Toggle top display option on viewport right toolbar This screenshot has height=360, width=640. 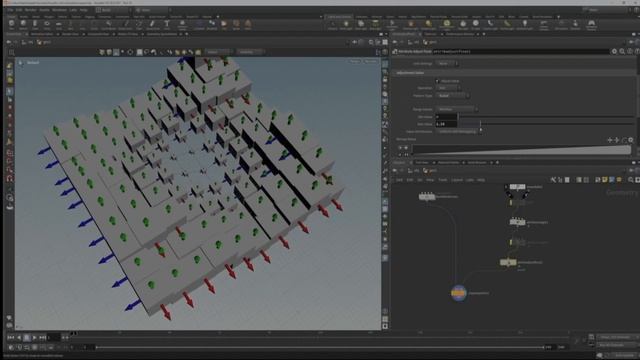pyautogui.click(x=385, y=64)
